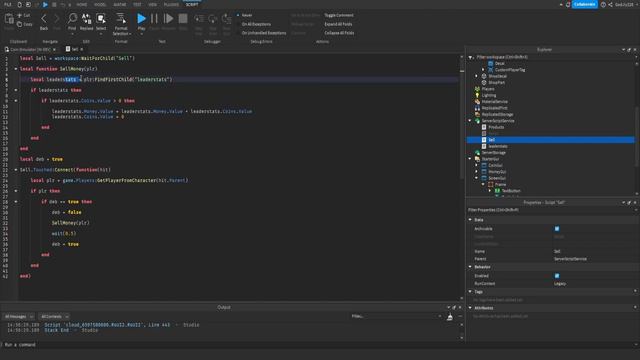The image size is (640, 360).
Task: Collapse the Behavior properties section
Action: [x=470, y=267]
